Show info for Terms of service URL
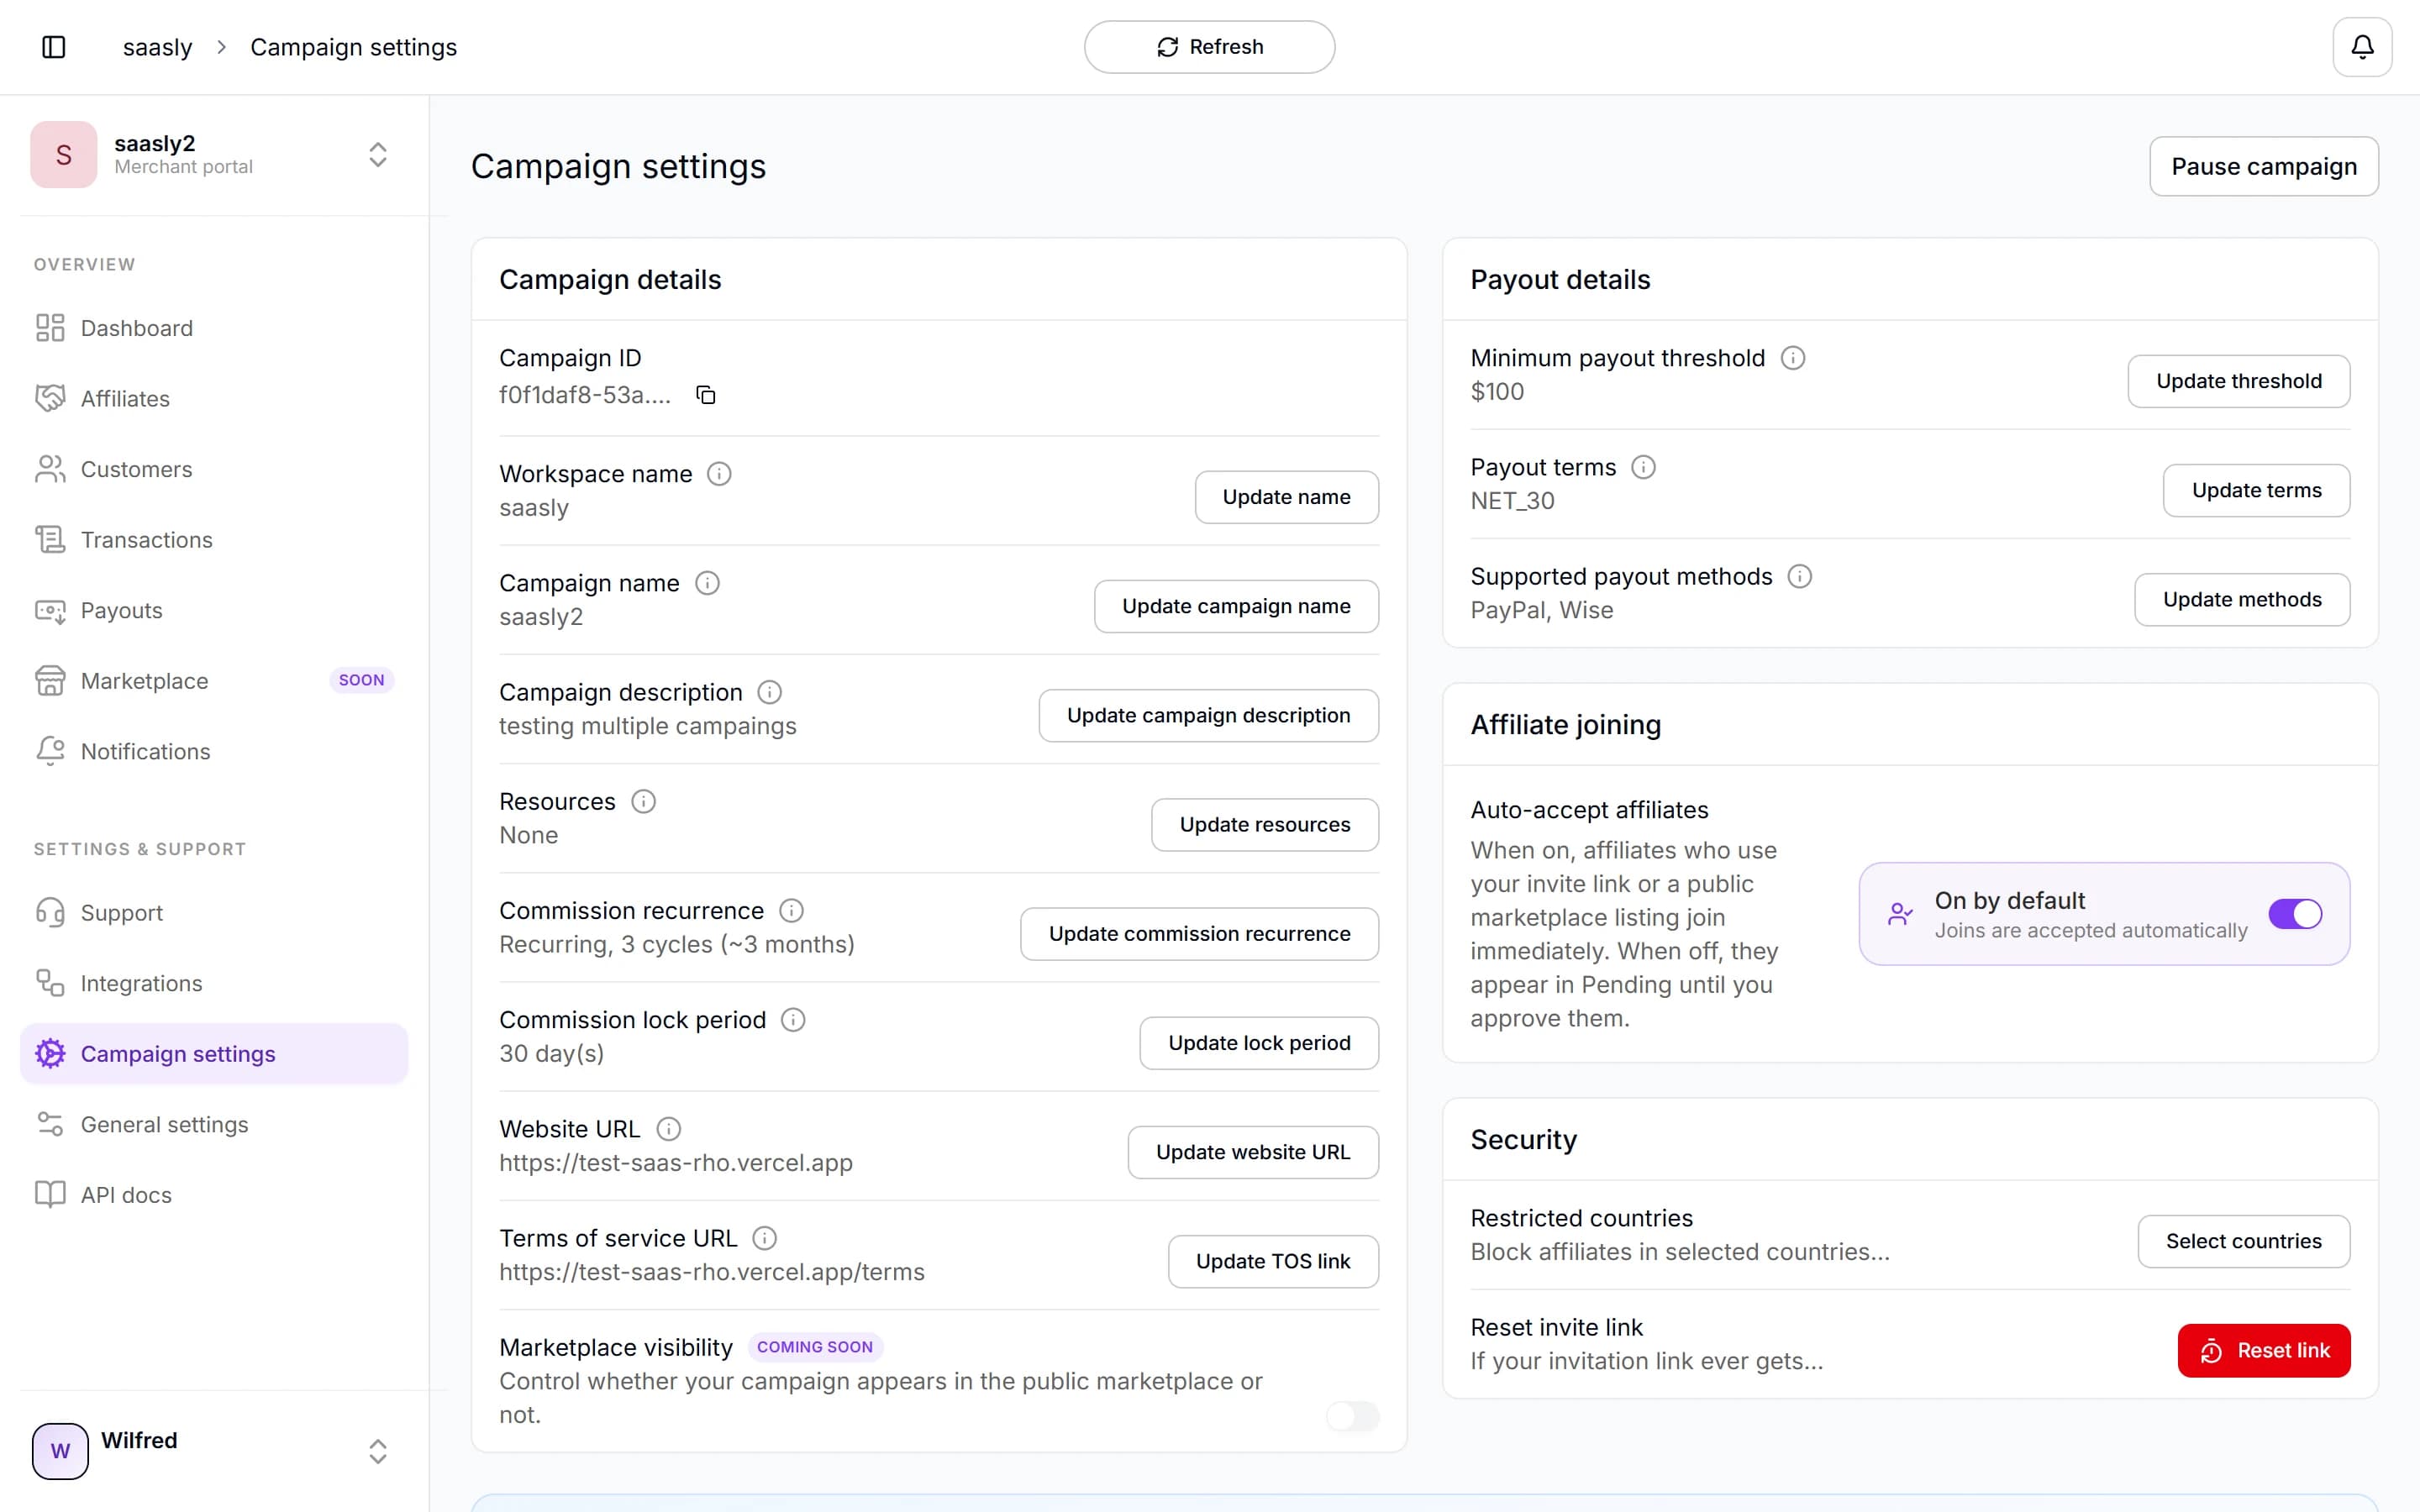 tap(765, 1237)
